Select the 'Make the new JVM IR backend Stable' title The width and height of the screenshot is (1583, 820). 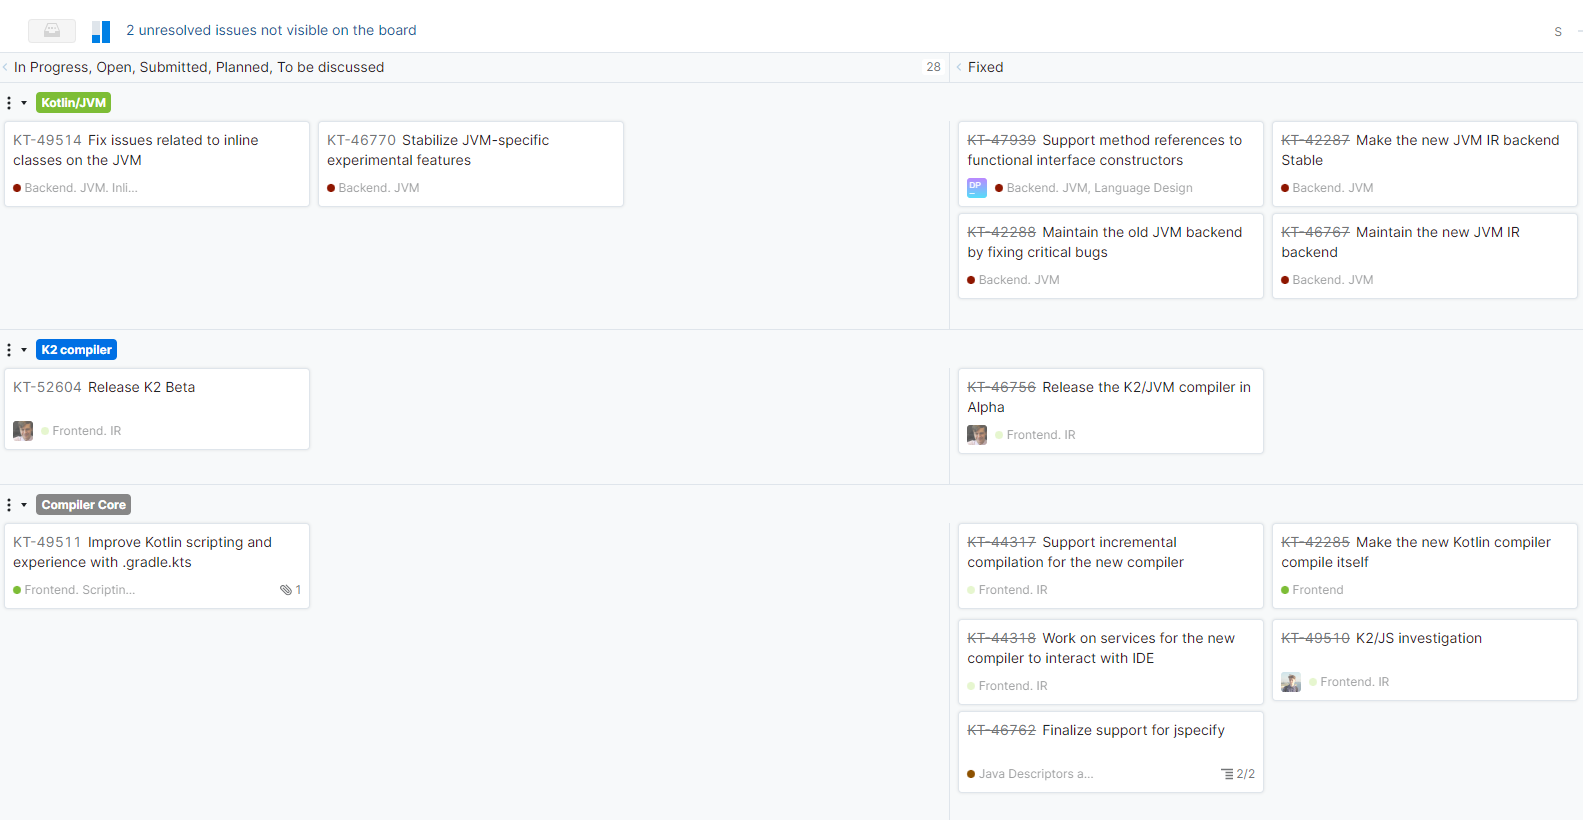1420,150
